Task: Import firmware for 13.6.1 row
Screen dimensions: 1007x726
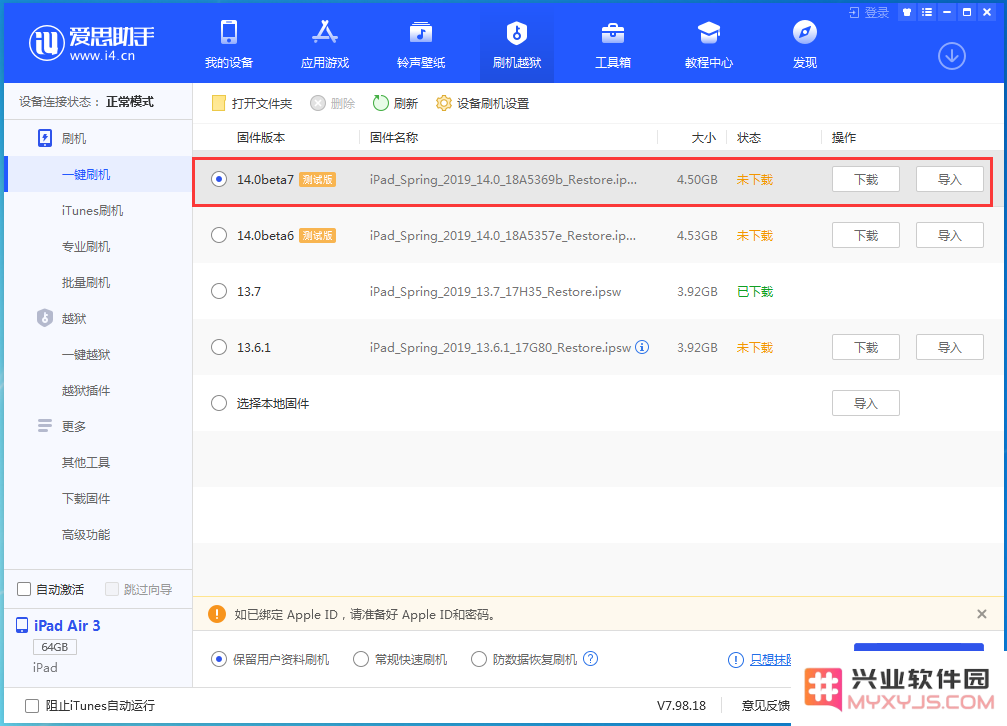Action: [949, 347]
